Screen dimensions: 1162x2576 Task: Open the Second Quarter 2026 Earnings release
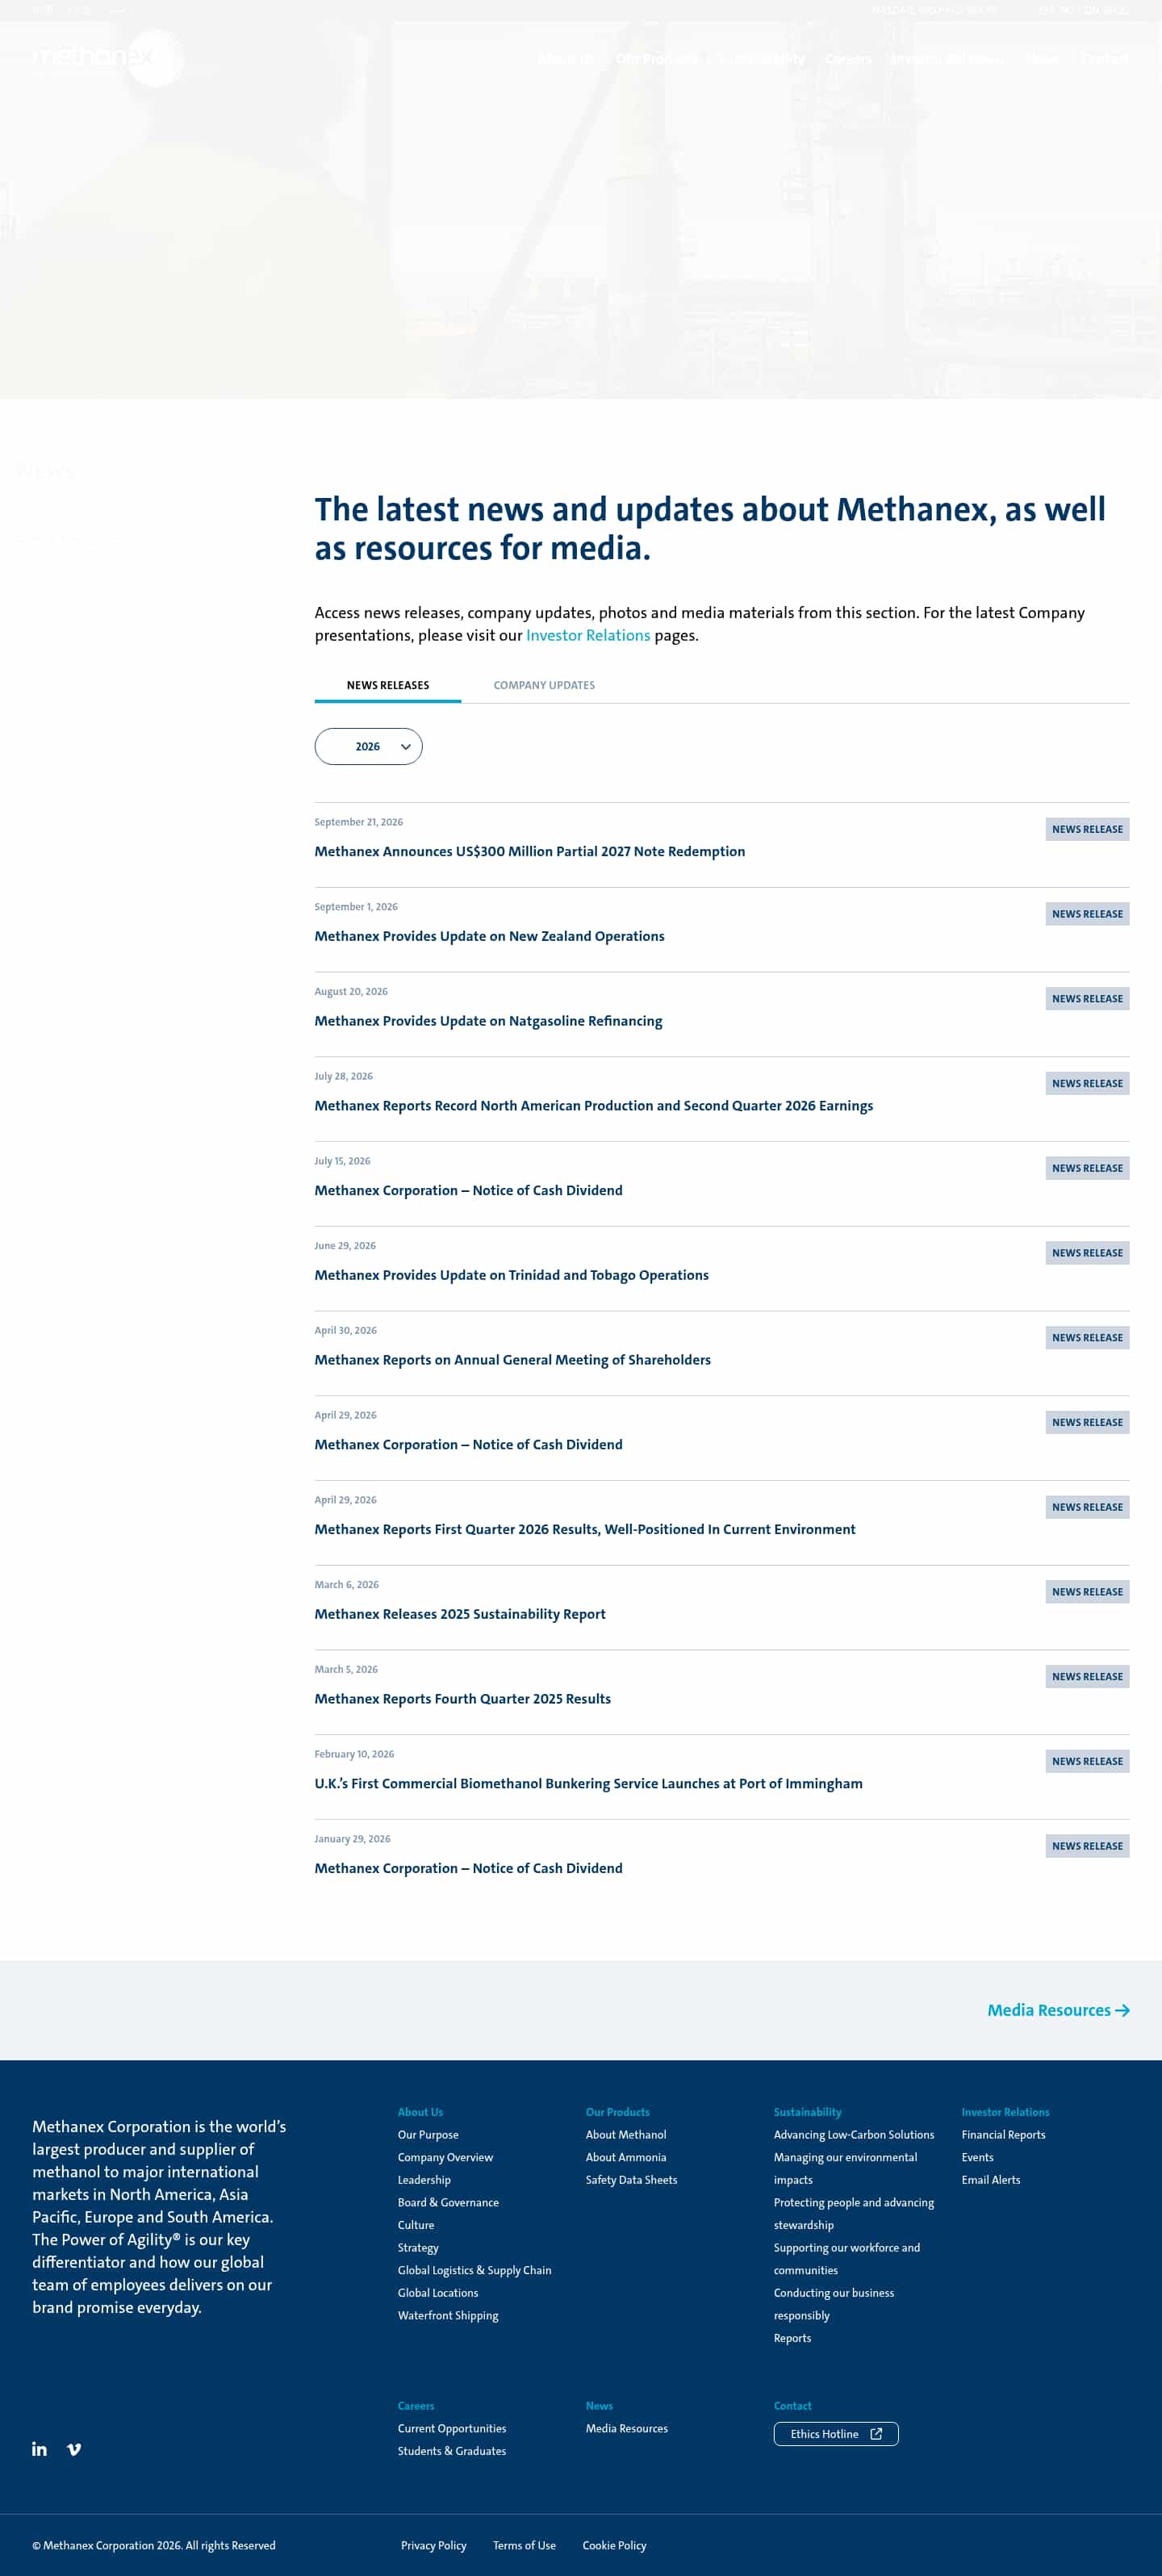pyautogui.click(x=594, y=1105)
